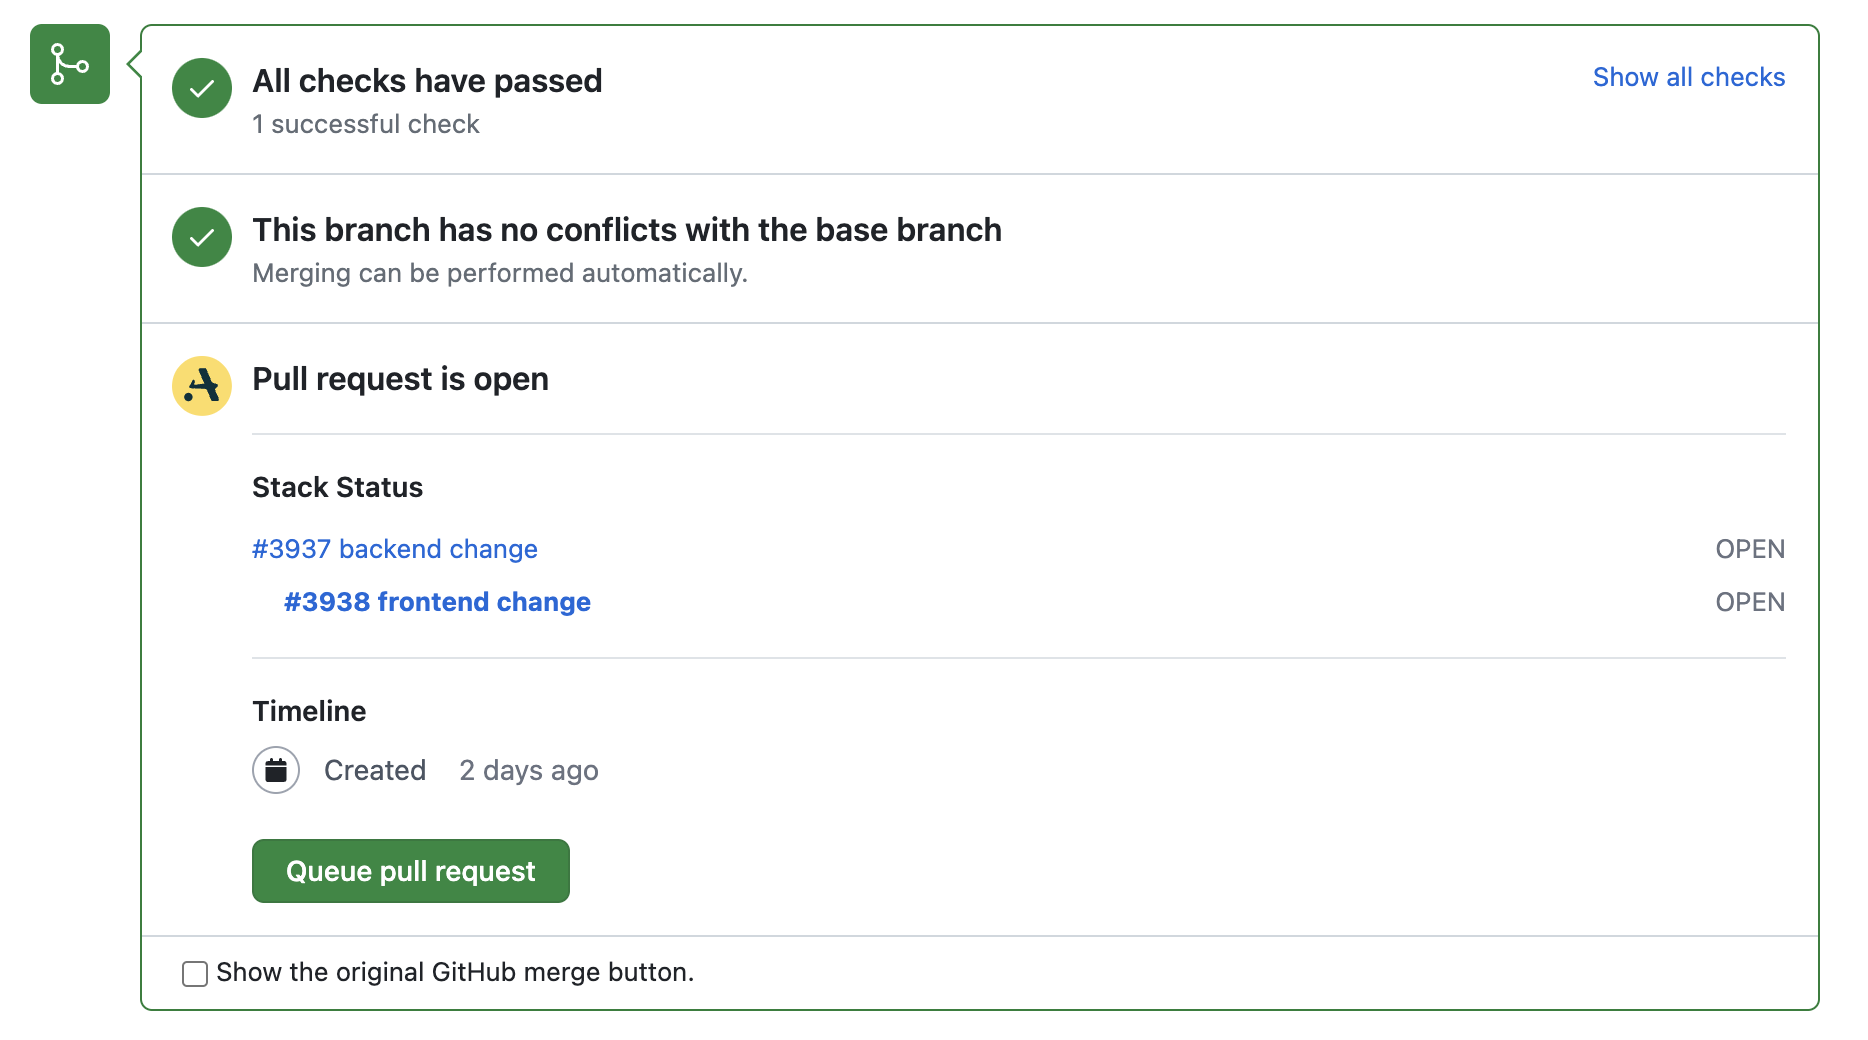
Task: Click the calendar icon in Timeline
Action: [276, 770]
